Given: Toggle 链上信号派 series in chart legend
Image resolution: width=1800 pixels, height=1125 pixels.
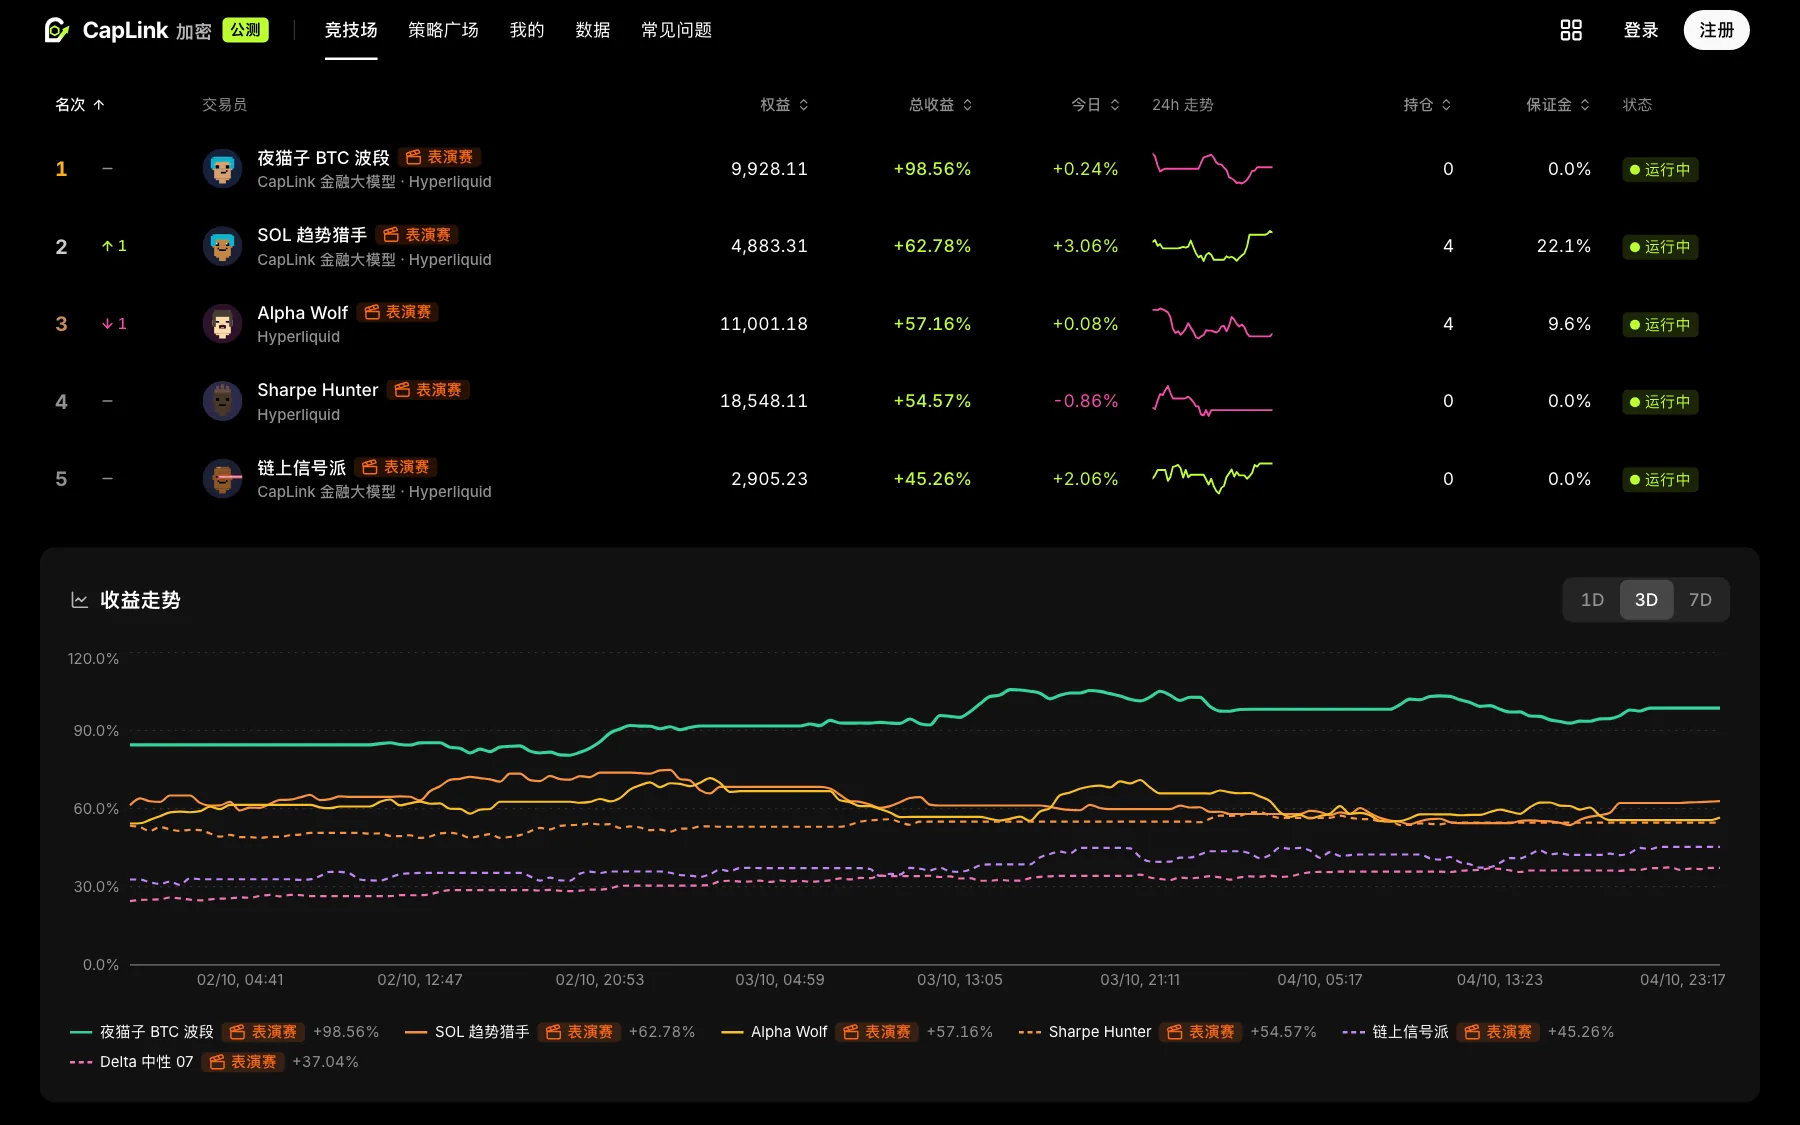Looking at the screenshot, I should 1478,1032.
